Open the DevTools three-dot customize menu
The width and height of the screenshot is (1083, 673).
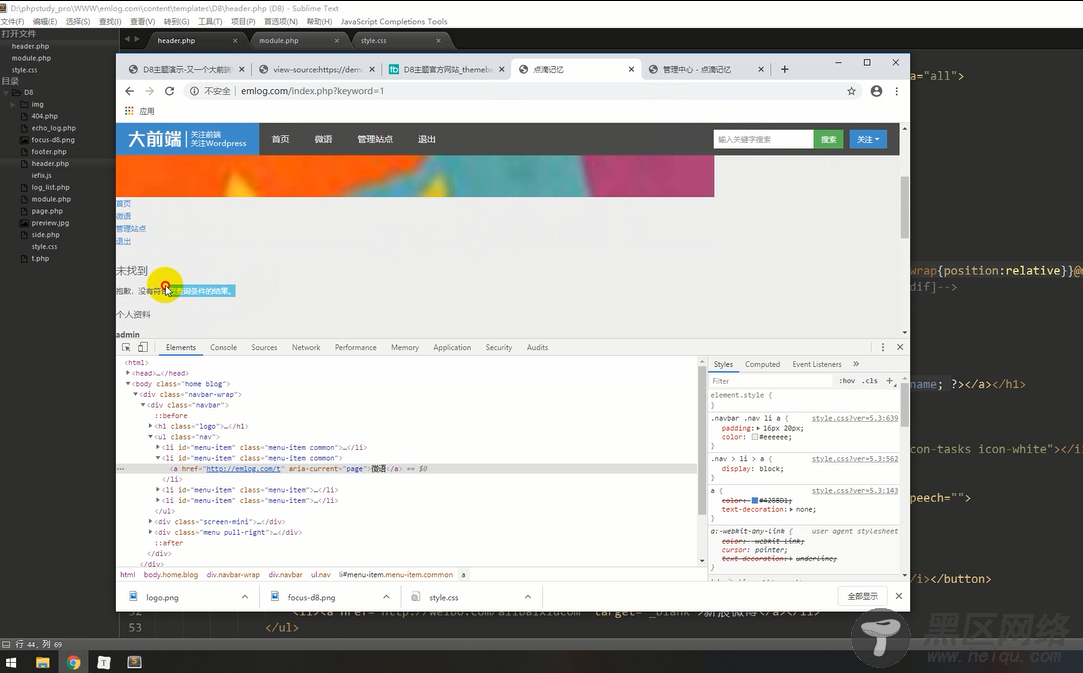click(883, 348)
